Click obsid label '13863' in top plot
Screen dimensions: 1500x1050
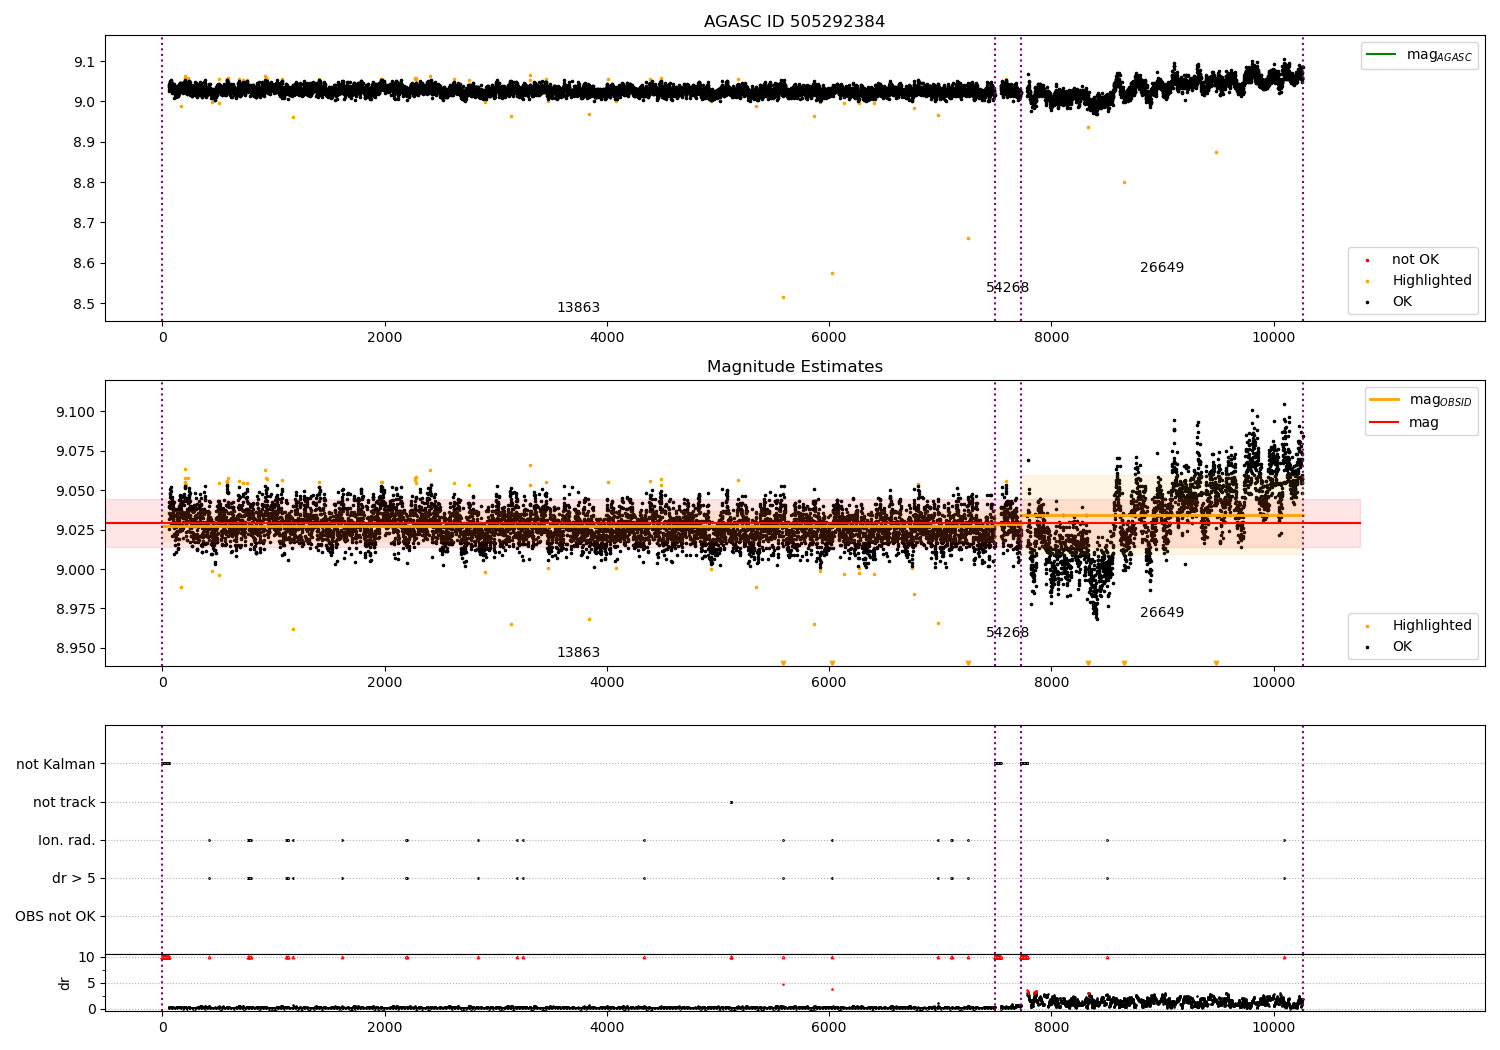[578, 308]
